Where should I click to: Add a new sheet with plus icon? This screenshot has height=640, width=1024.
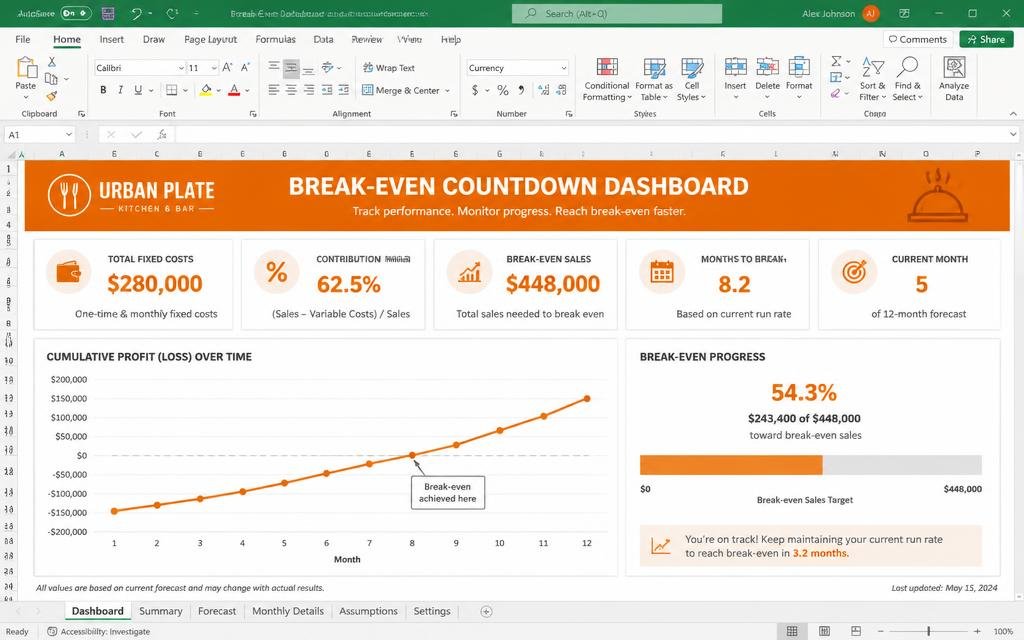coord(486,611)
